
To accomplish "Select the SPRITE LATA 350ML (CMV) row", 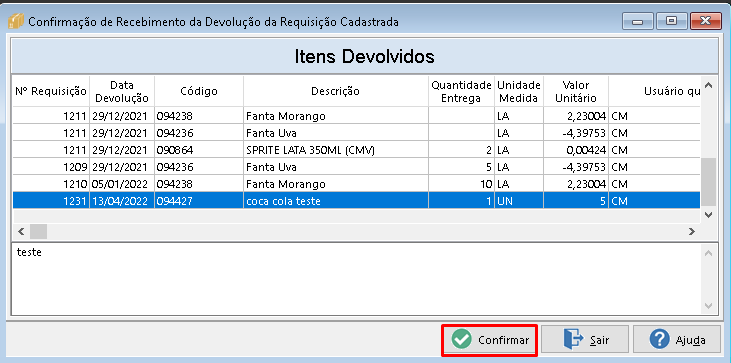I will pos(356,150).
